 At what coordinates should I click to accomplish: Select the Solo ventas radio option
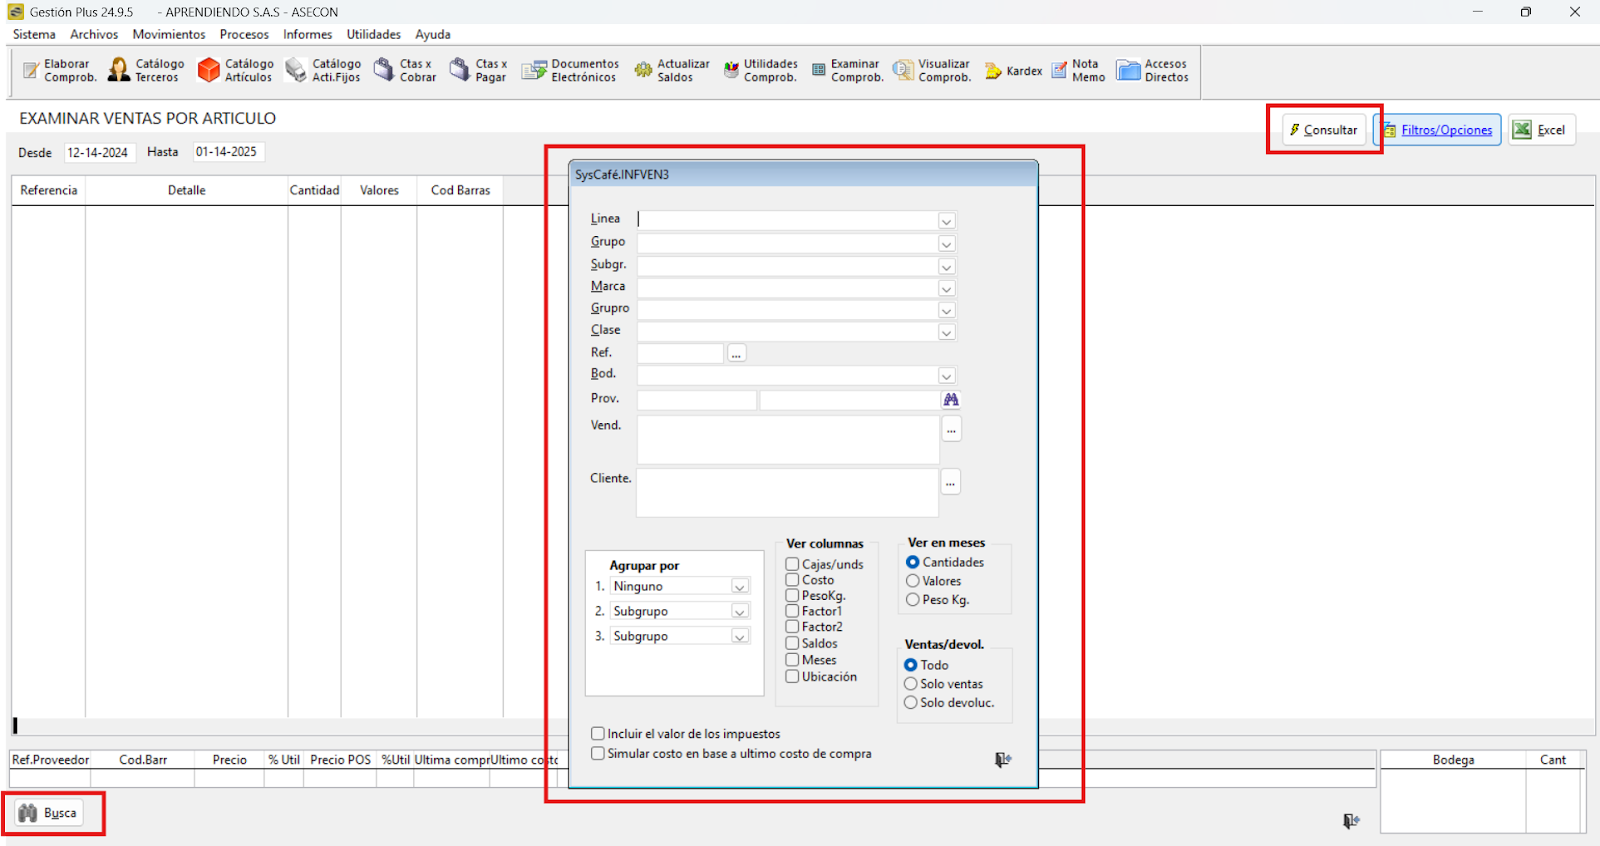911,684
